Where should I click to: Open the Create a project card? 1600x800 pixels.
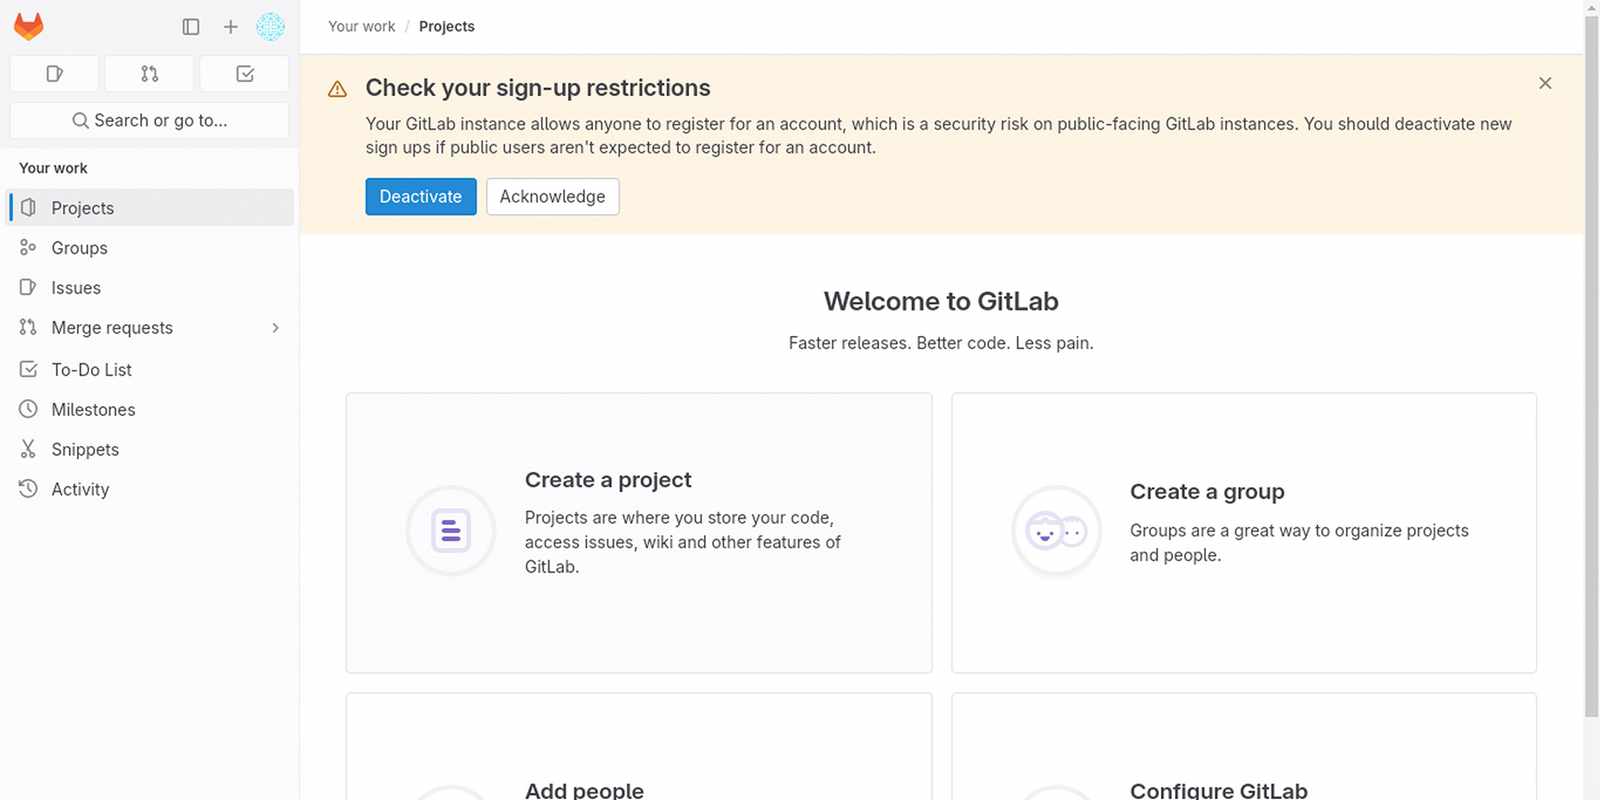[639, 533]
